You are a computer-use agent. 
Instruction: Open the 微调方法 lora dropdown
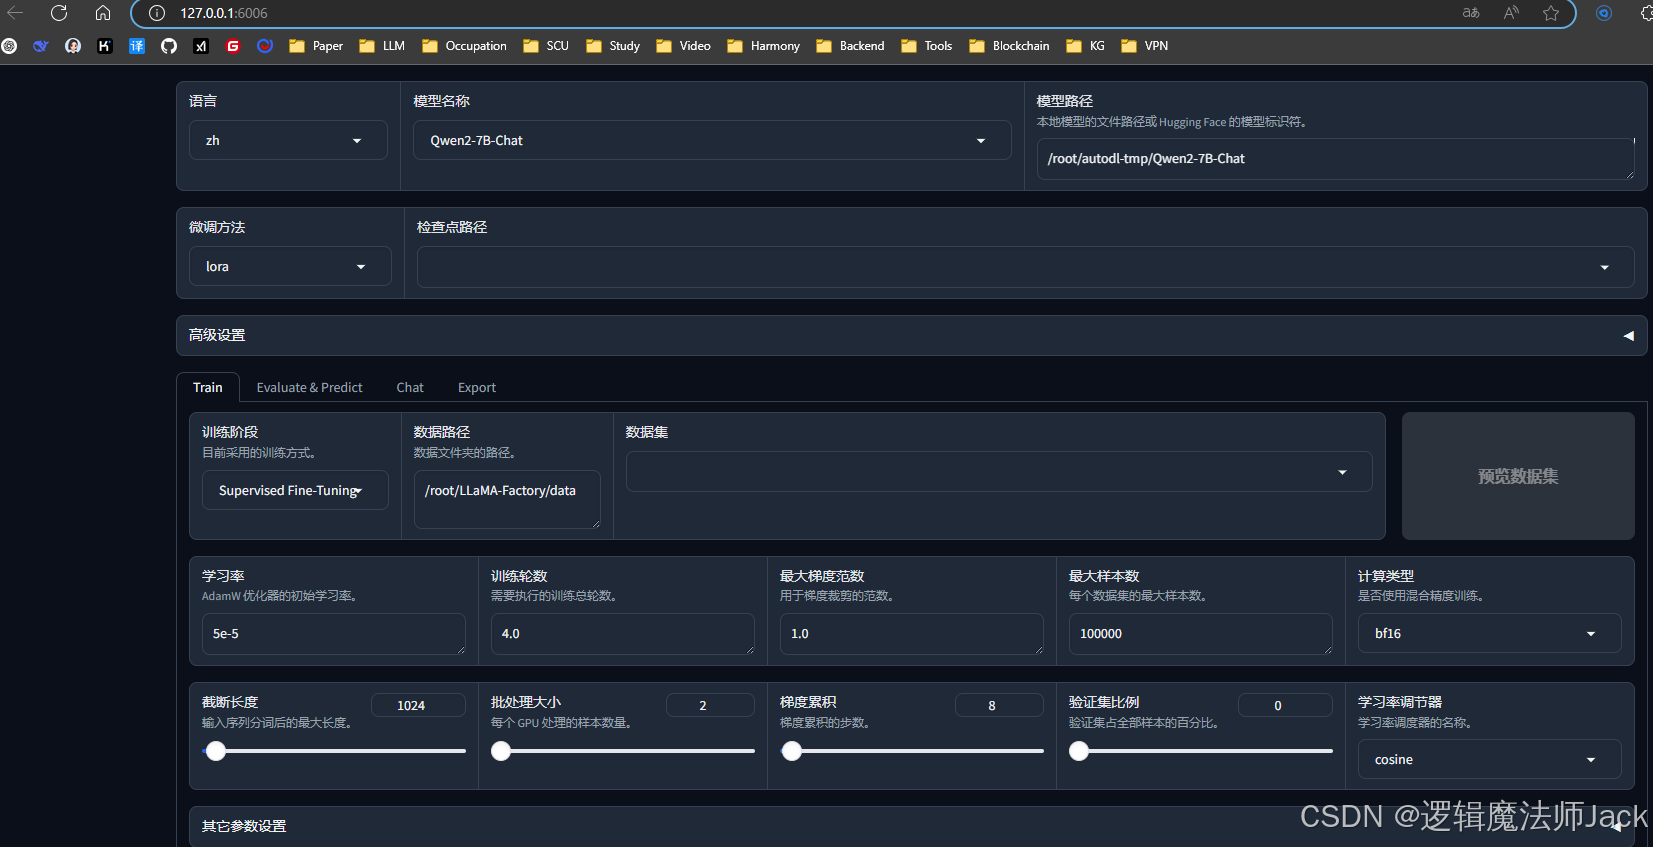pos(290,267)
